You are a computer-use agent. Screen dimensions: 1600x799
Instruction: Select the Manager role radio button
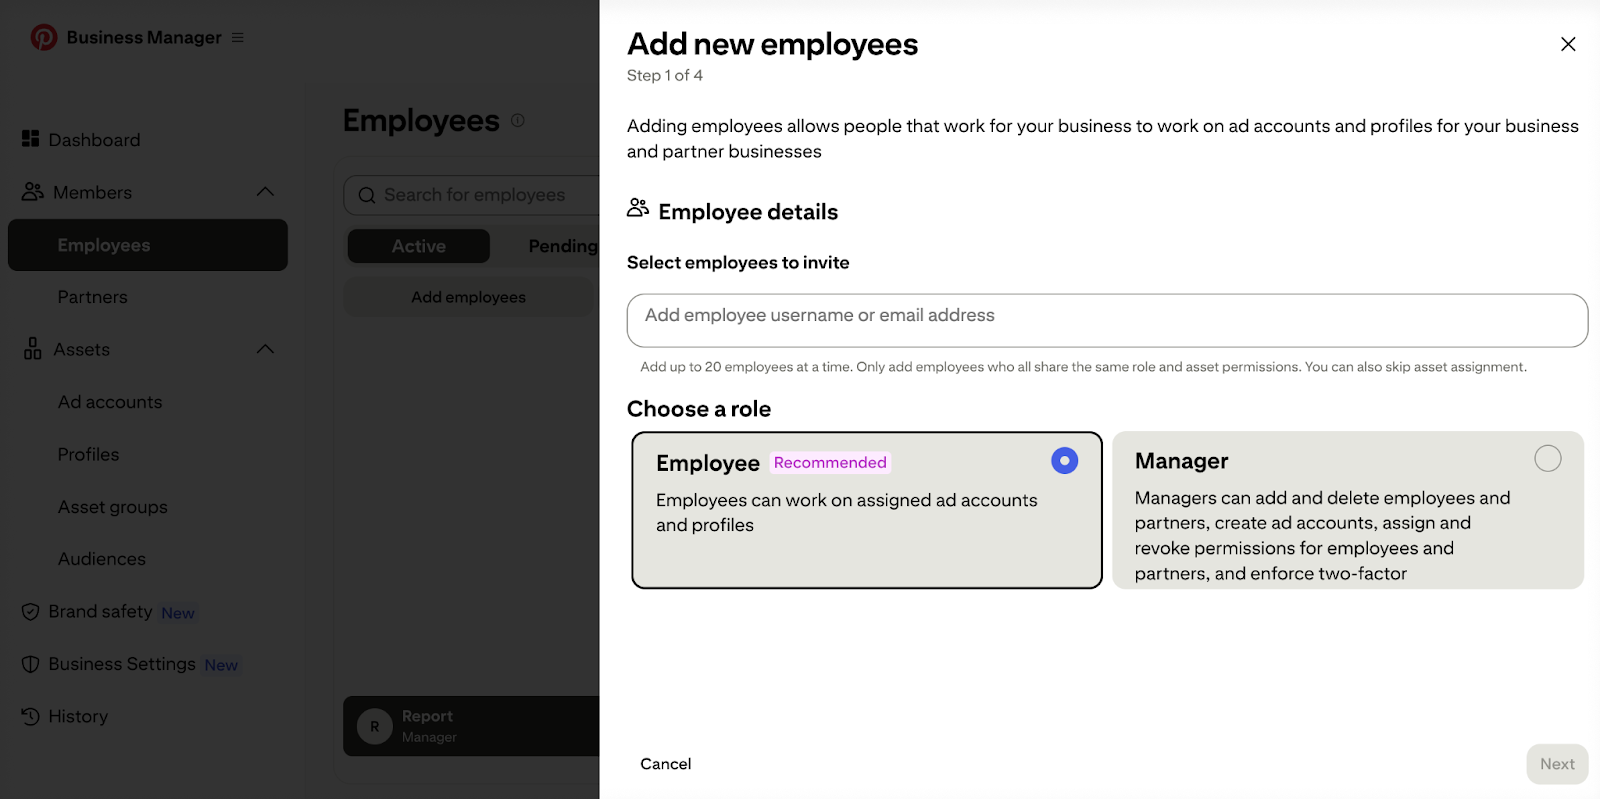tap(1547, 459)
